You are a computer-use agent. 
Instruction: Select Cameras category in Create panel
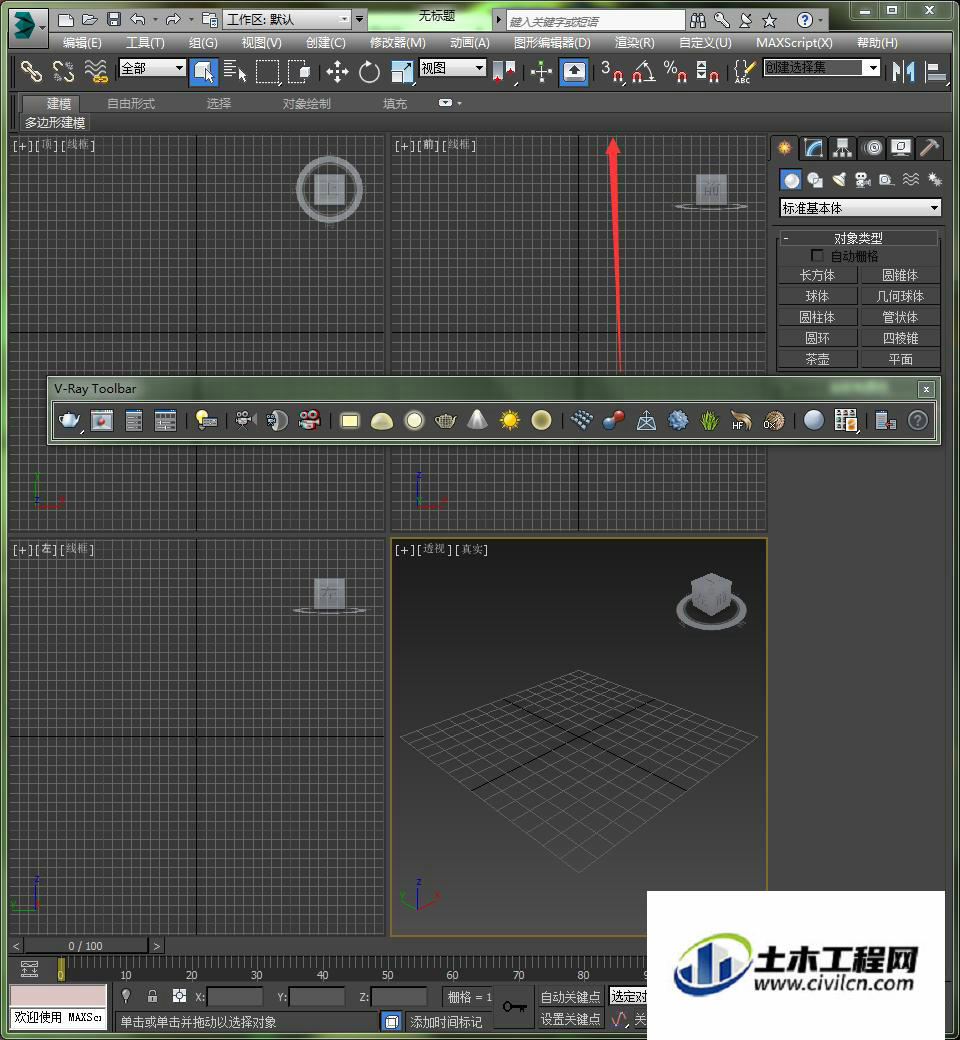[862, 180]
